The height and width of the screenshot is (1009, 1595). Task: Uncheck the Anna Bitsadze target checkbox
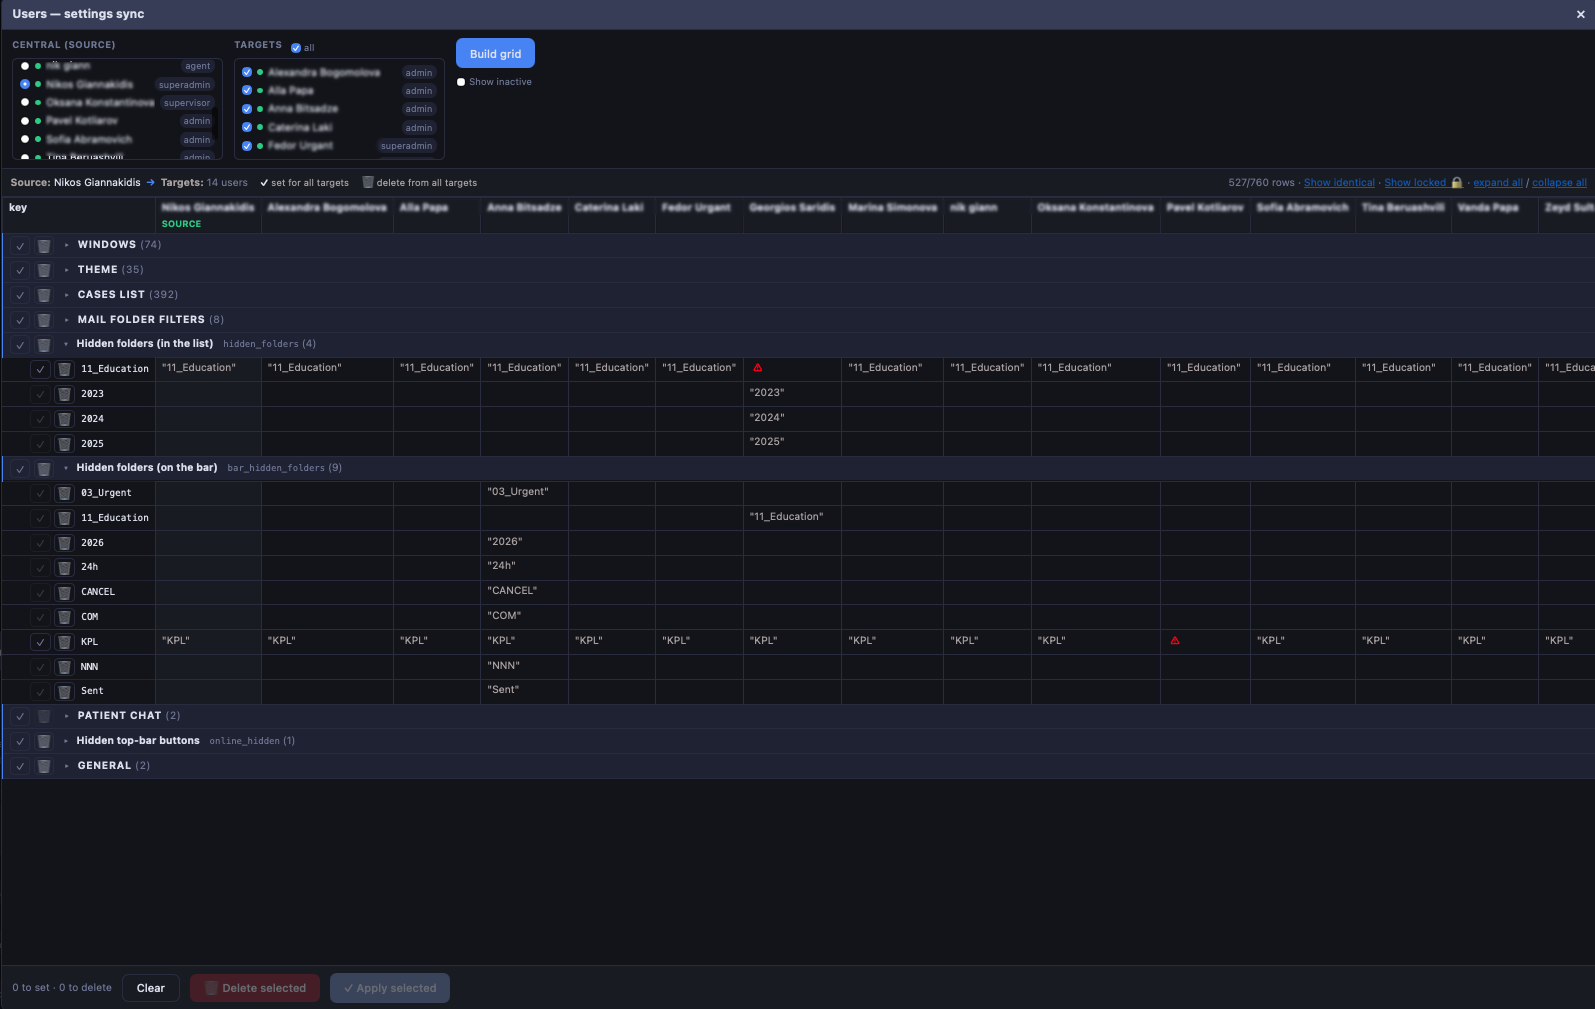coord(247,108)
